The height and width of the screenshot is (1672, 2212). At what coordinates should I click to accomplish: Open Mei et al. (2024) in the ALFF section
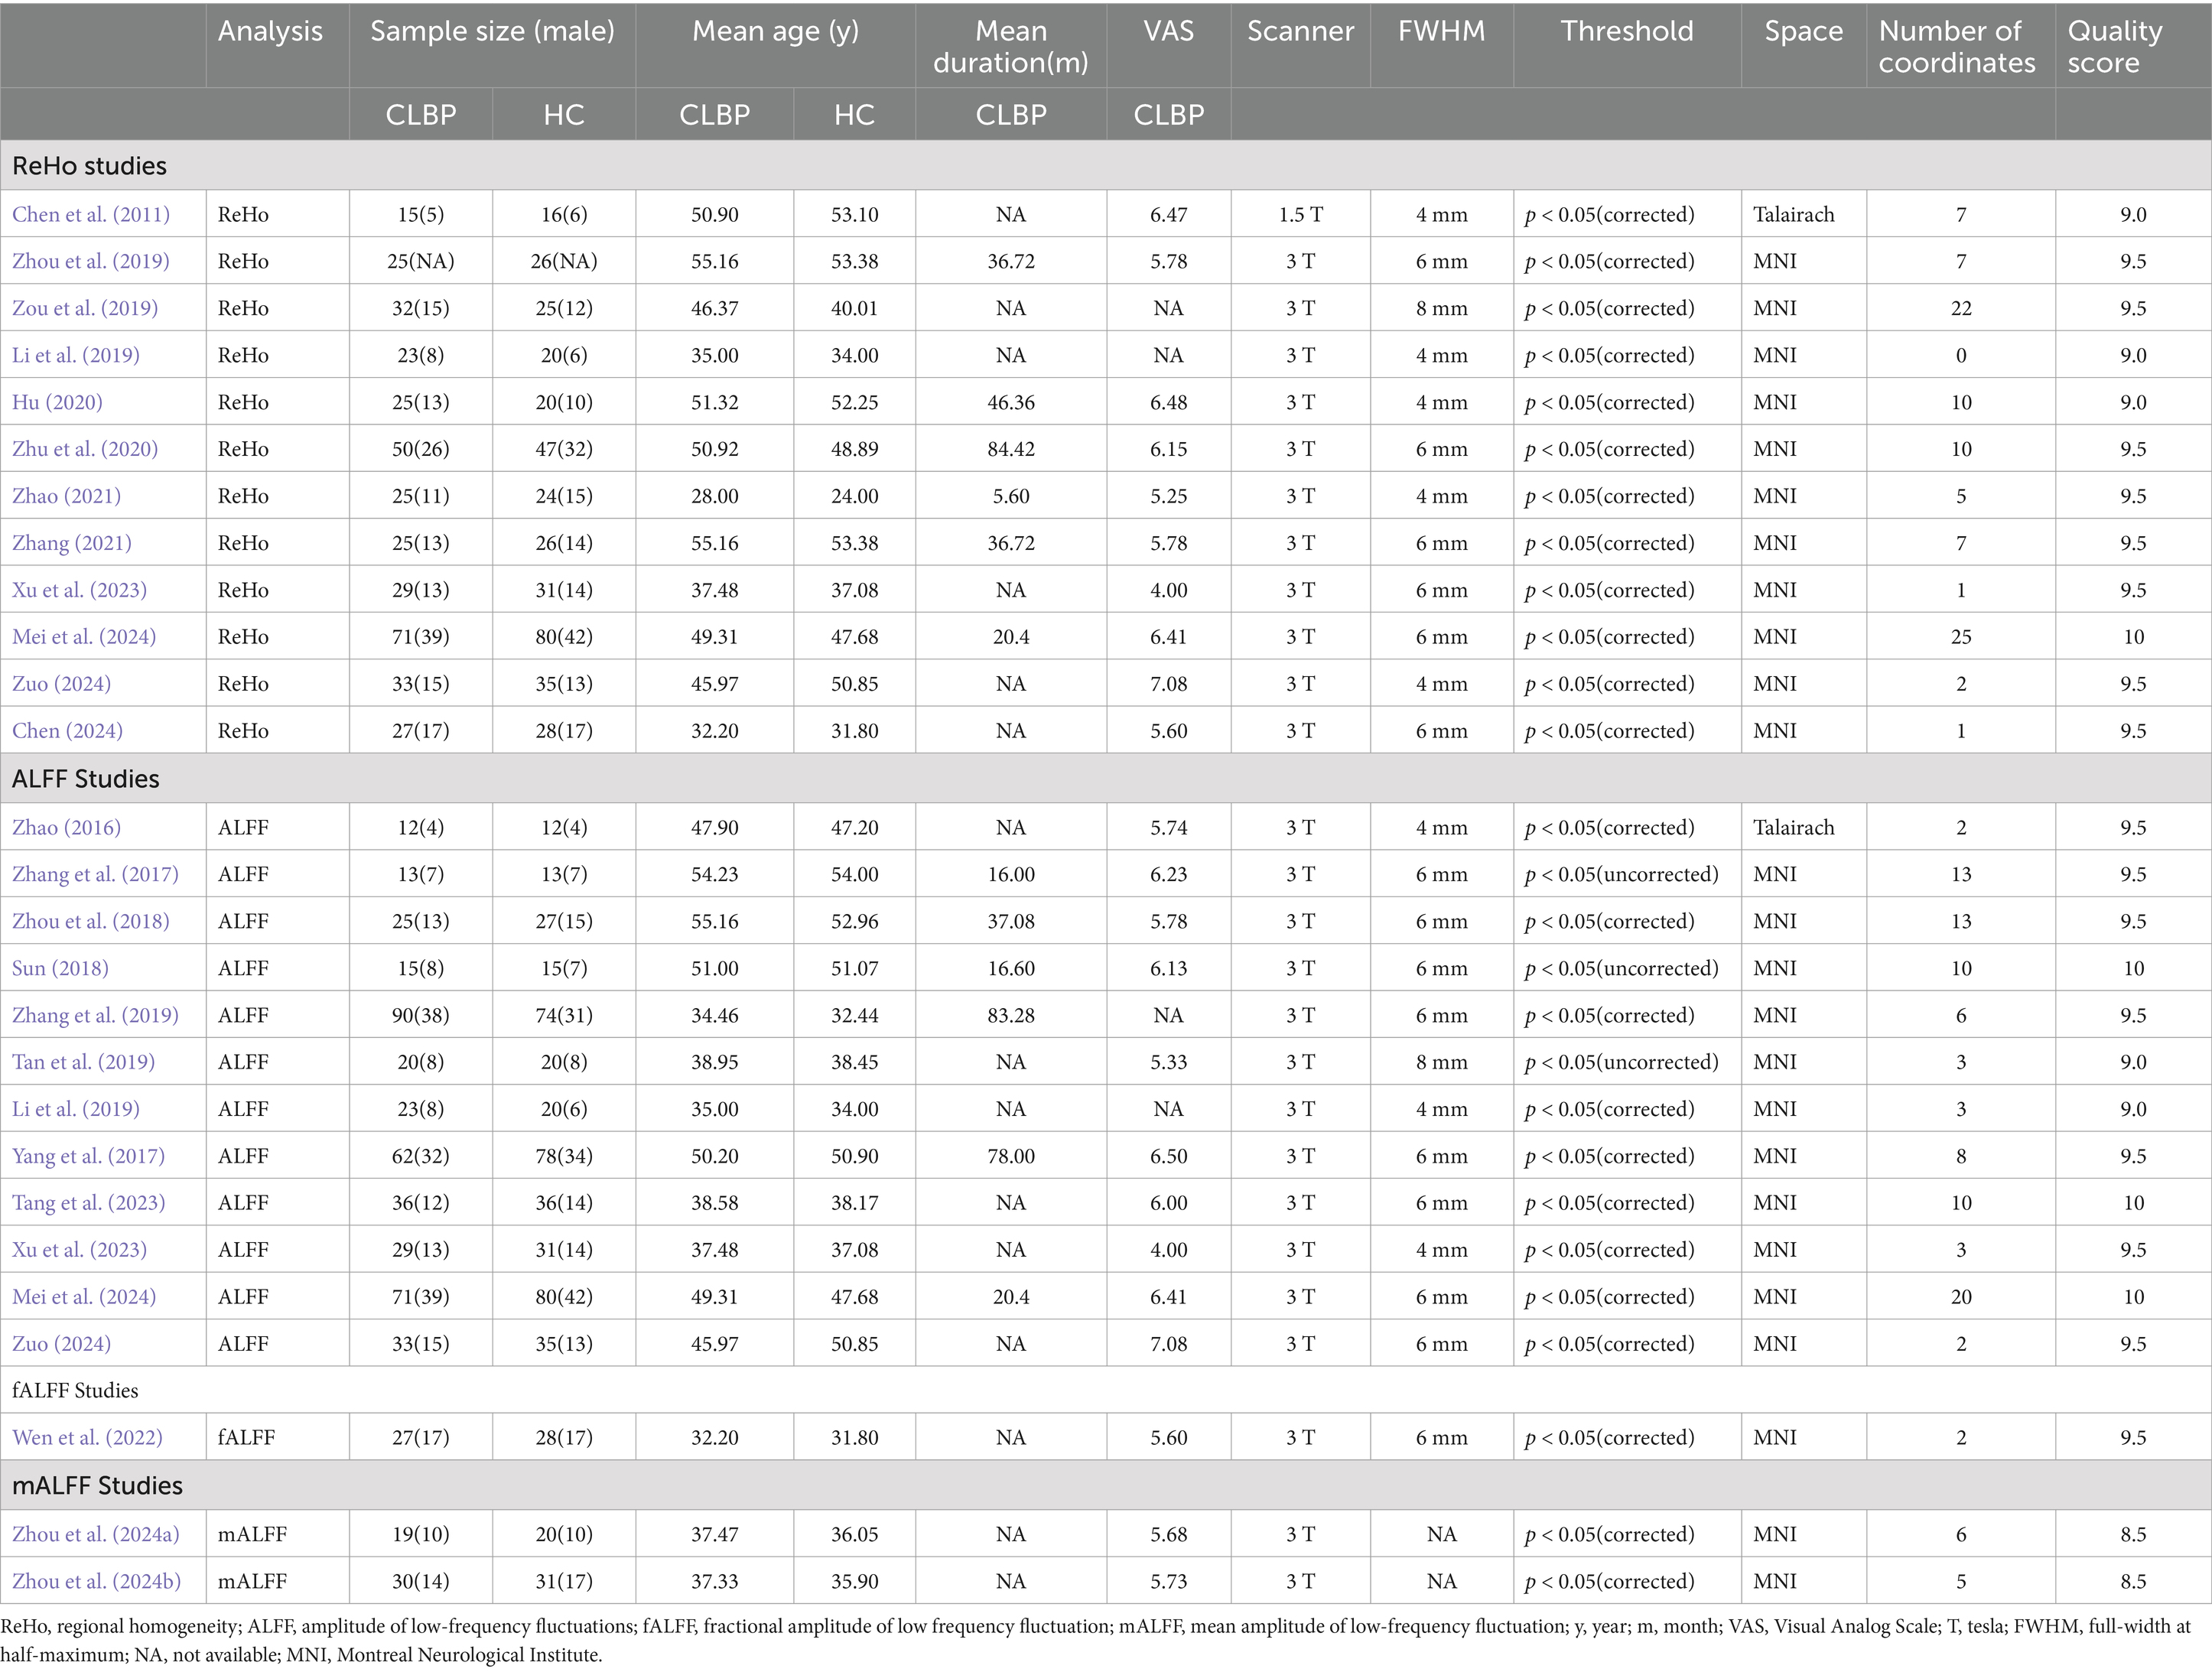pyautogui.click(x=84, y=1297)
